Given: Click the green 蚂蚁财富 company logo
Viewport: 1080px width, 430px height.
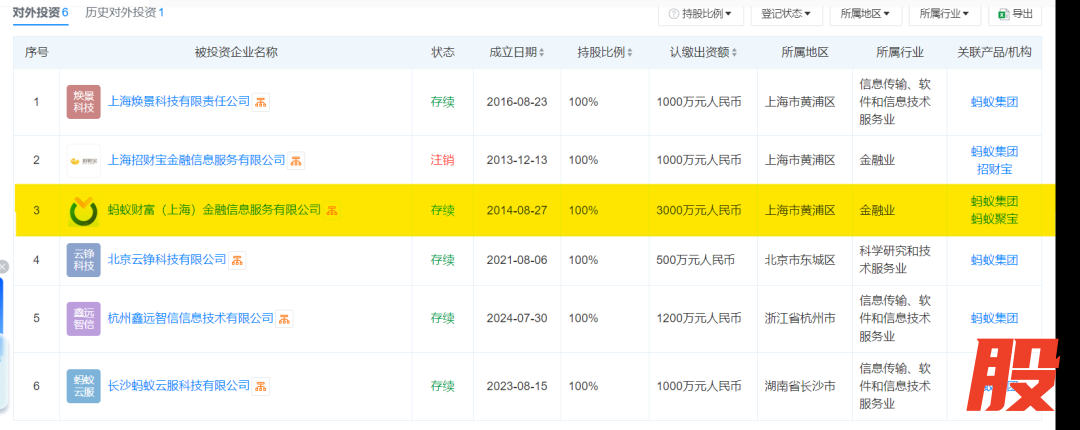Looking at the screenshot, I should click(84, 211).
